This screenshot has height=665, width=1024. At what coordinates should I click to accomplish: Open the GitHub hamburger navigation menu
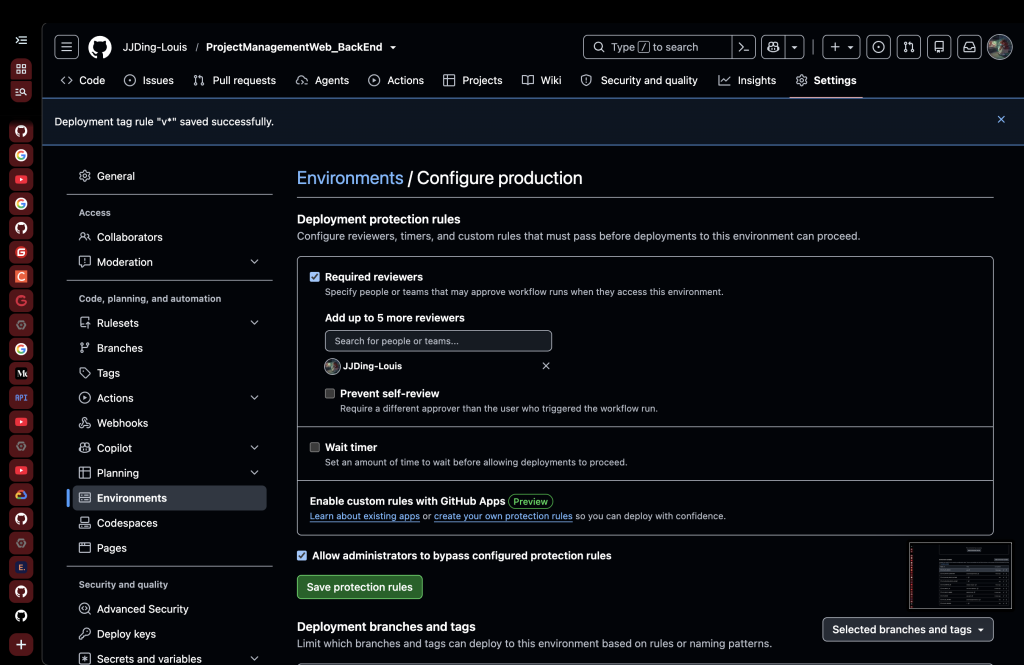coord(67,47)
